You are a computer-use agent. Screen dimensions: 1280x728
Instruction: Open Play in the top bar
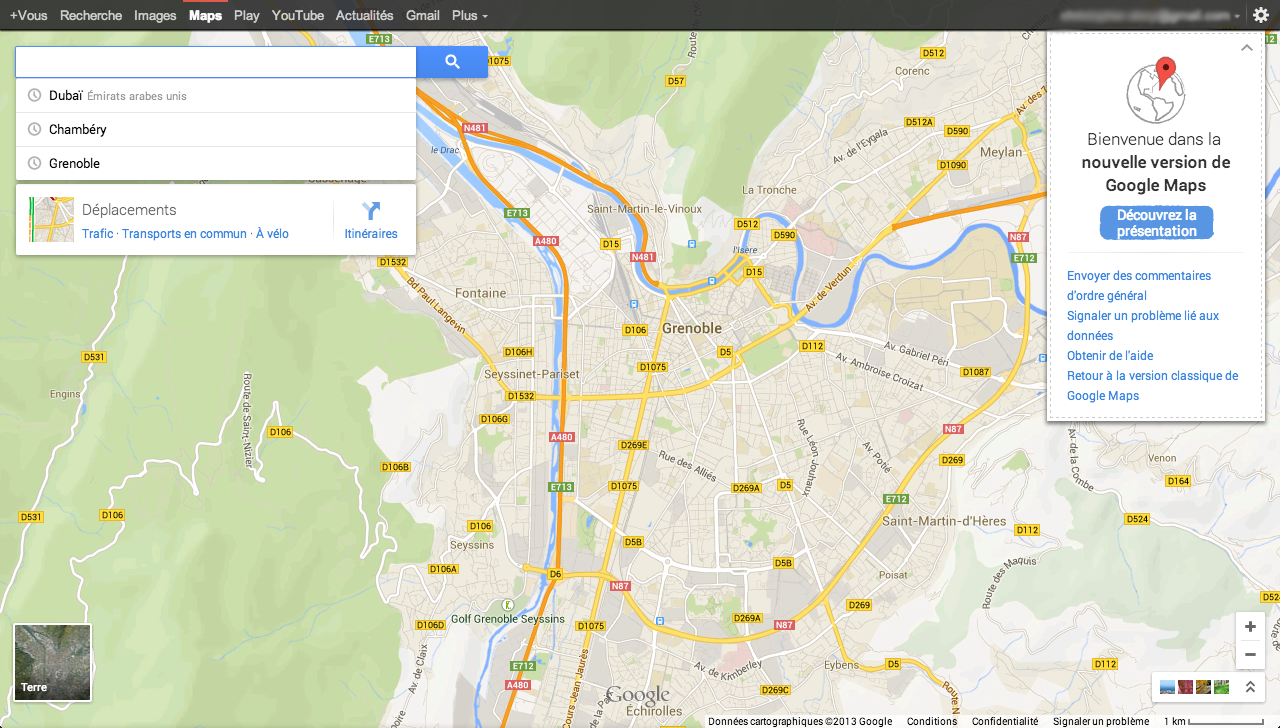[247, 16]
